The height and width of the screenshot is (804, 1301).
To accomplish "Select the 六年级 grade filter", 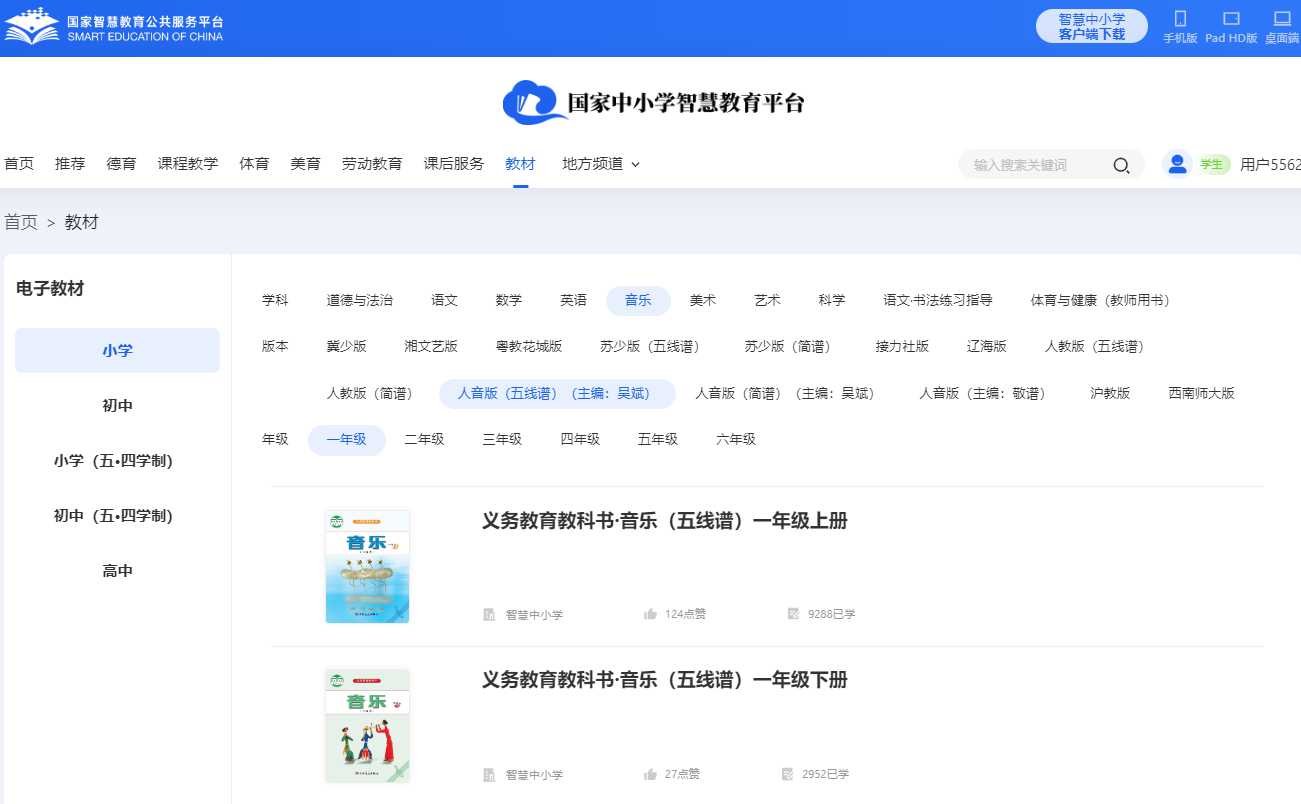I will coord(736,439).
